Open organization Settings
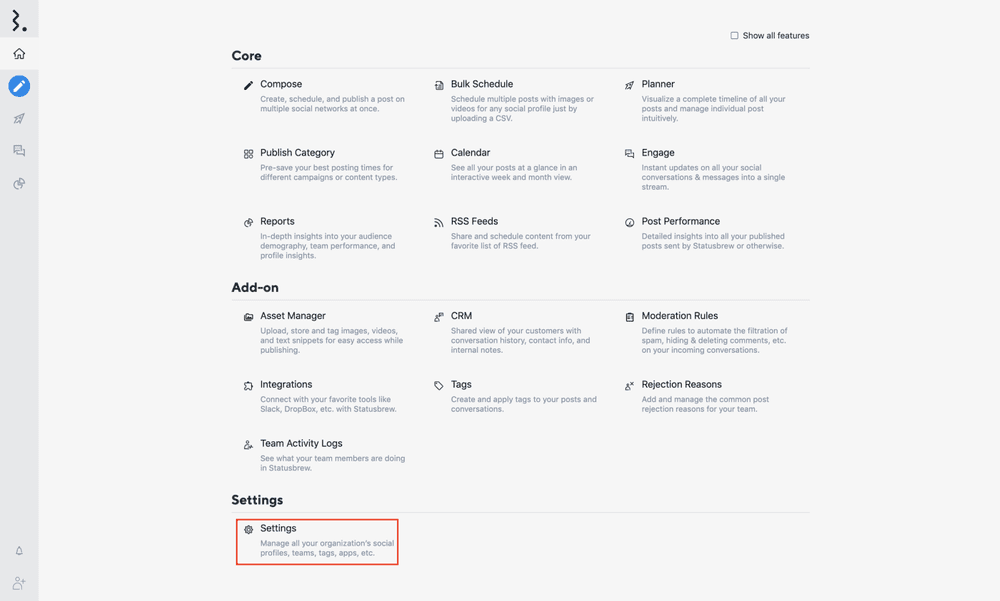The image size is (1000, 601). [278, 528]
